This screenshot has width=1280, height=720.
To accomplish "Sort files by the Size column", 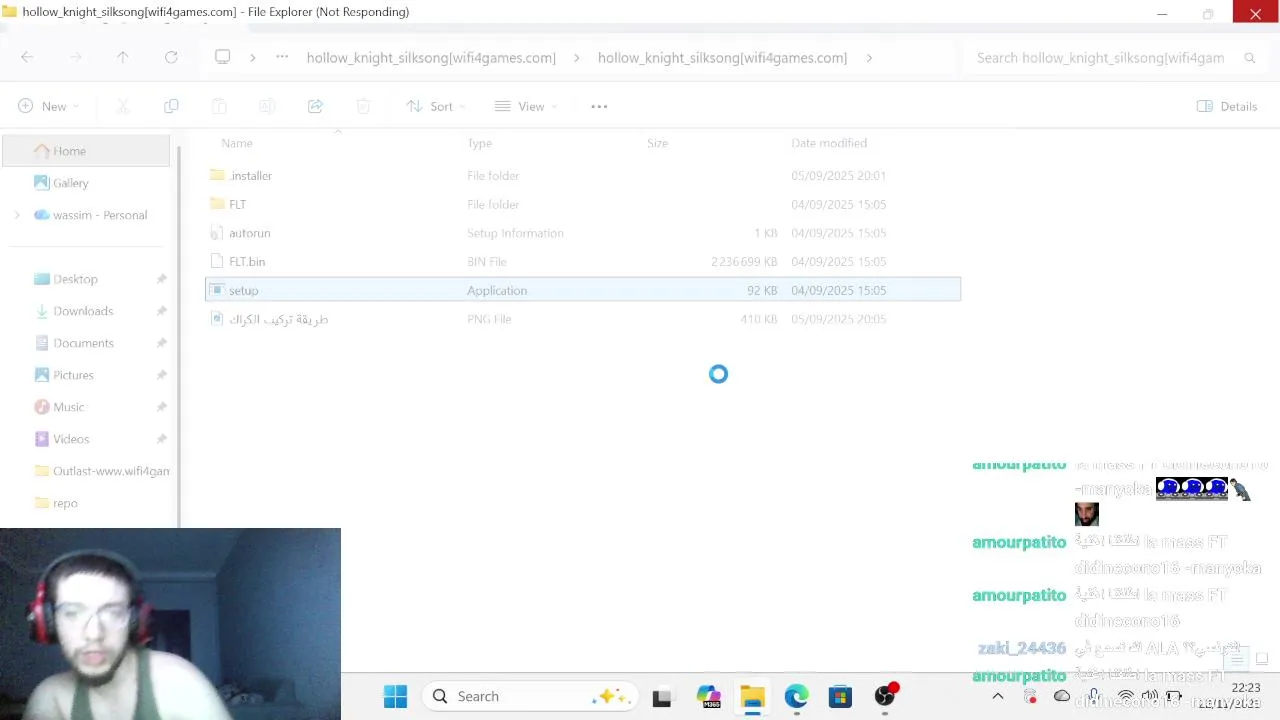I will [657, 143].
